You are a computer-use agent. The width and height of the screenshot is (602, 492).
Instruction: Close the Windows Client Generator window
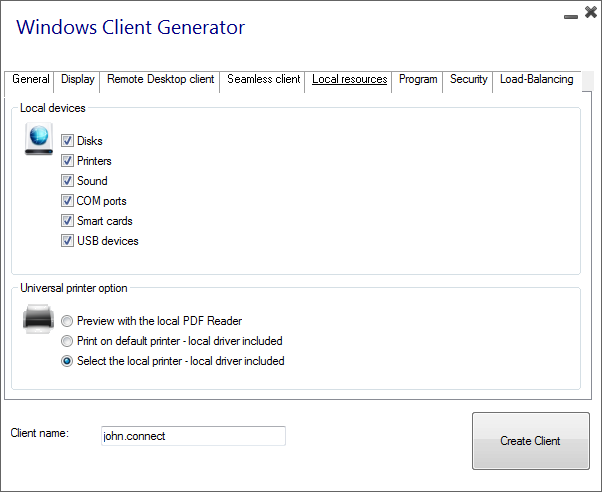click(591, 12)
